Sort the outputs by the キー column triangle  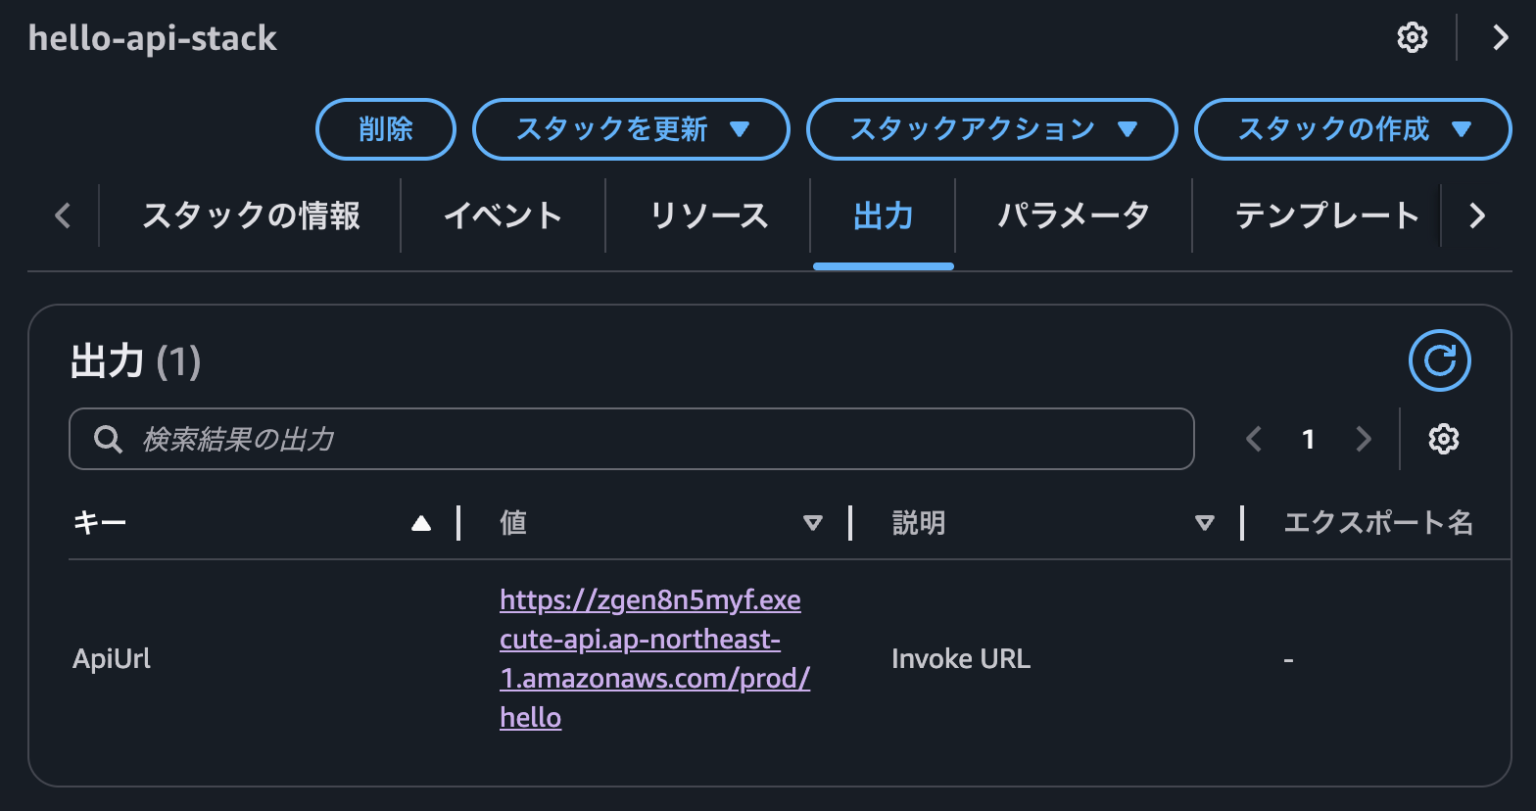click(421, 521)
